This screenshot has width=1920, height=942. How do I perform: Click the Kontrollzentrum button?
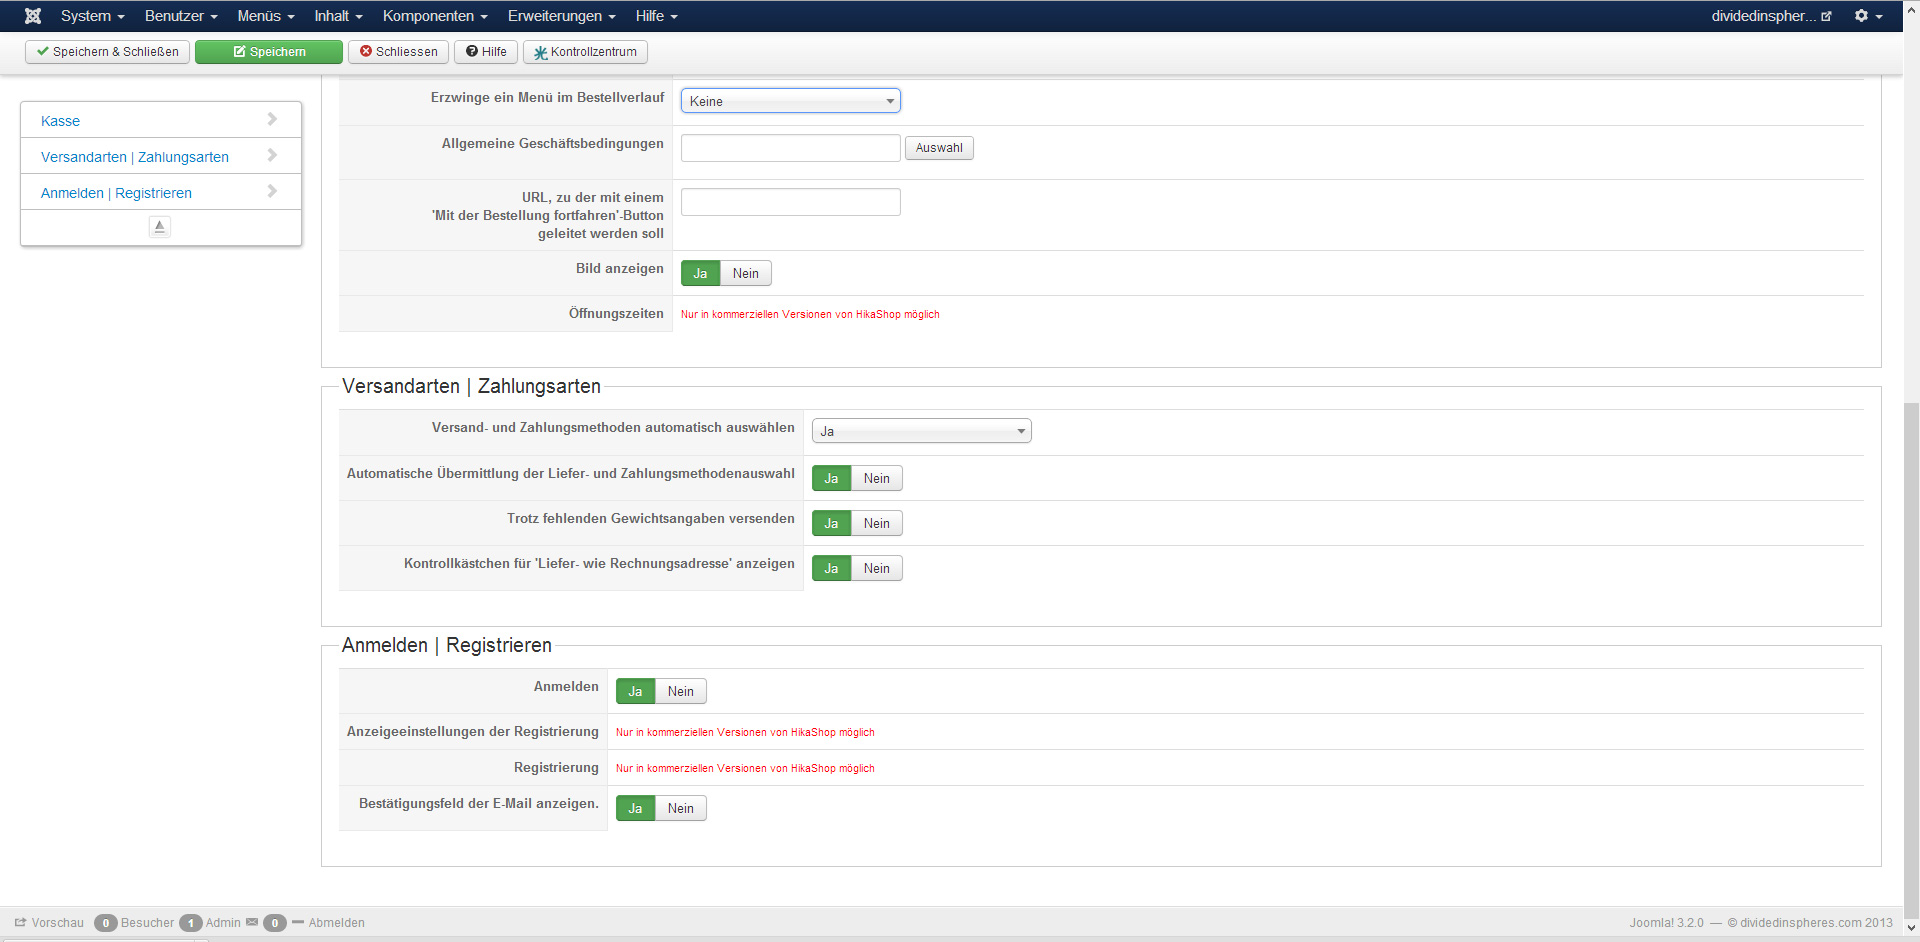tap(585, 52)
